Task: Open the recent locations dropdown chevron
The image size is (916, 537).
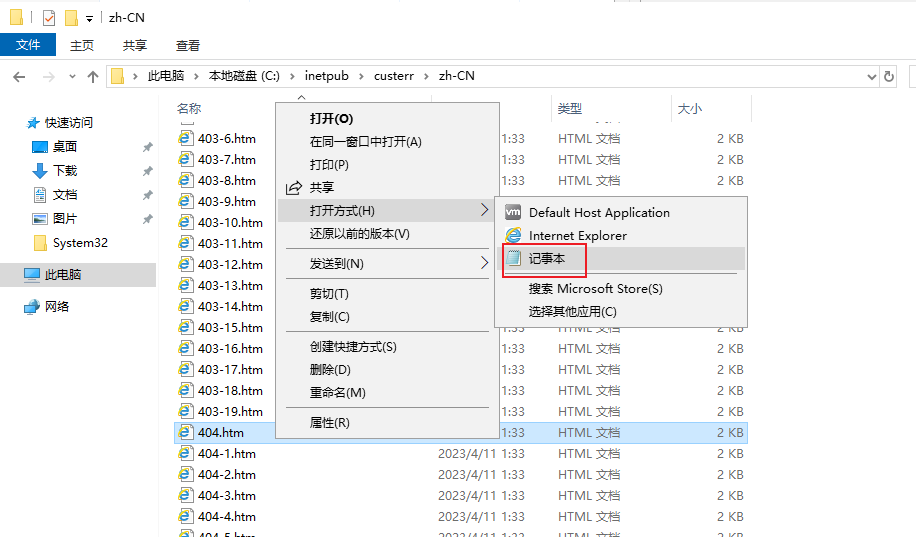Action: (x=72, y=77)
